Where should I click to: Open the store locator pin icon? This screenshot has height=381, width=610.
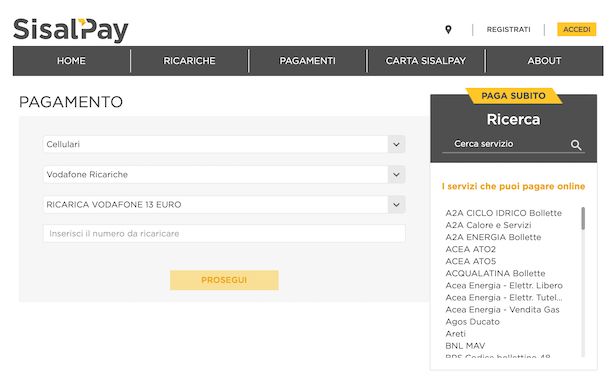(448, 30)
